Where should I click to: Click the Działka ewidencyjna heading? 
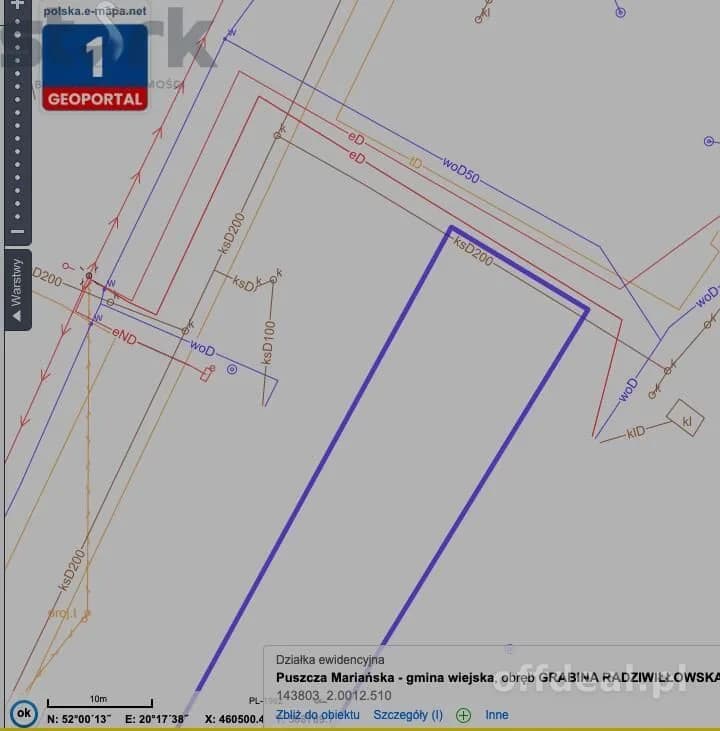click(330, 660)
